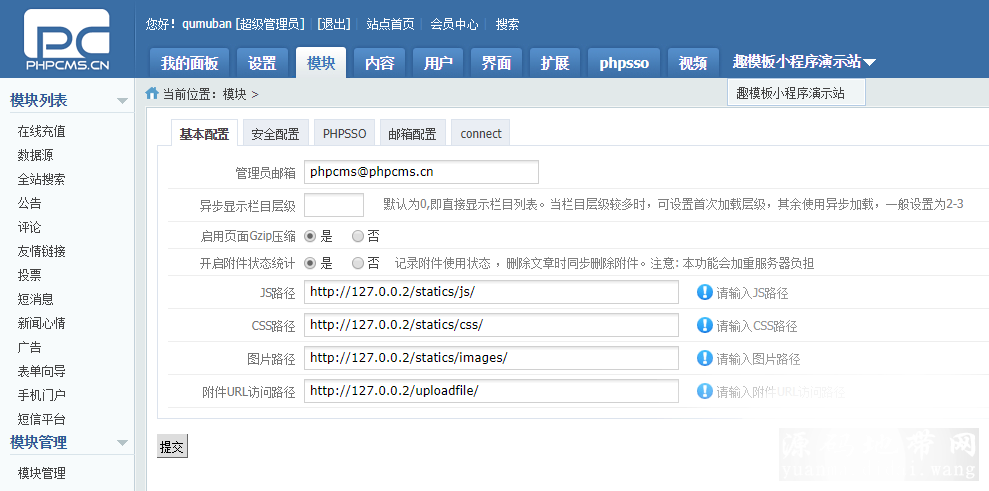Click the PHPCMS logo
The width and height of the screenshot is (989, 491).
point(67,40)
